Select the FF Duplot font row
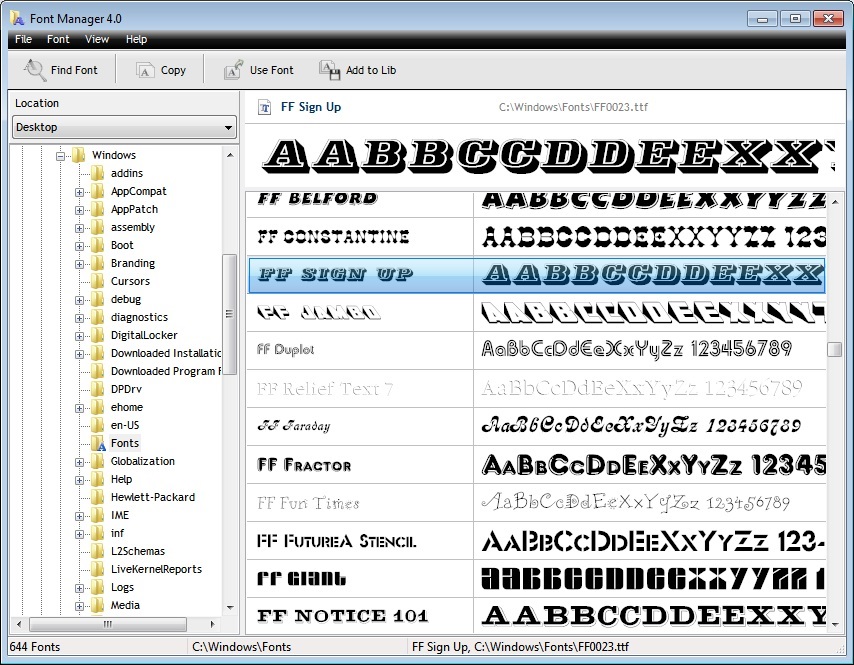The height and width of the screenshot is (665, 854). tap(536, 351)
